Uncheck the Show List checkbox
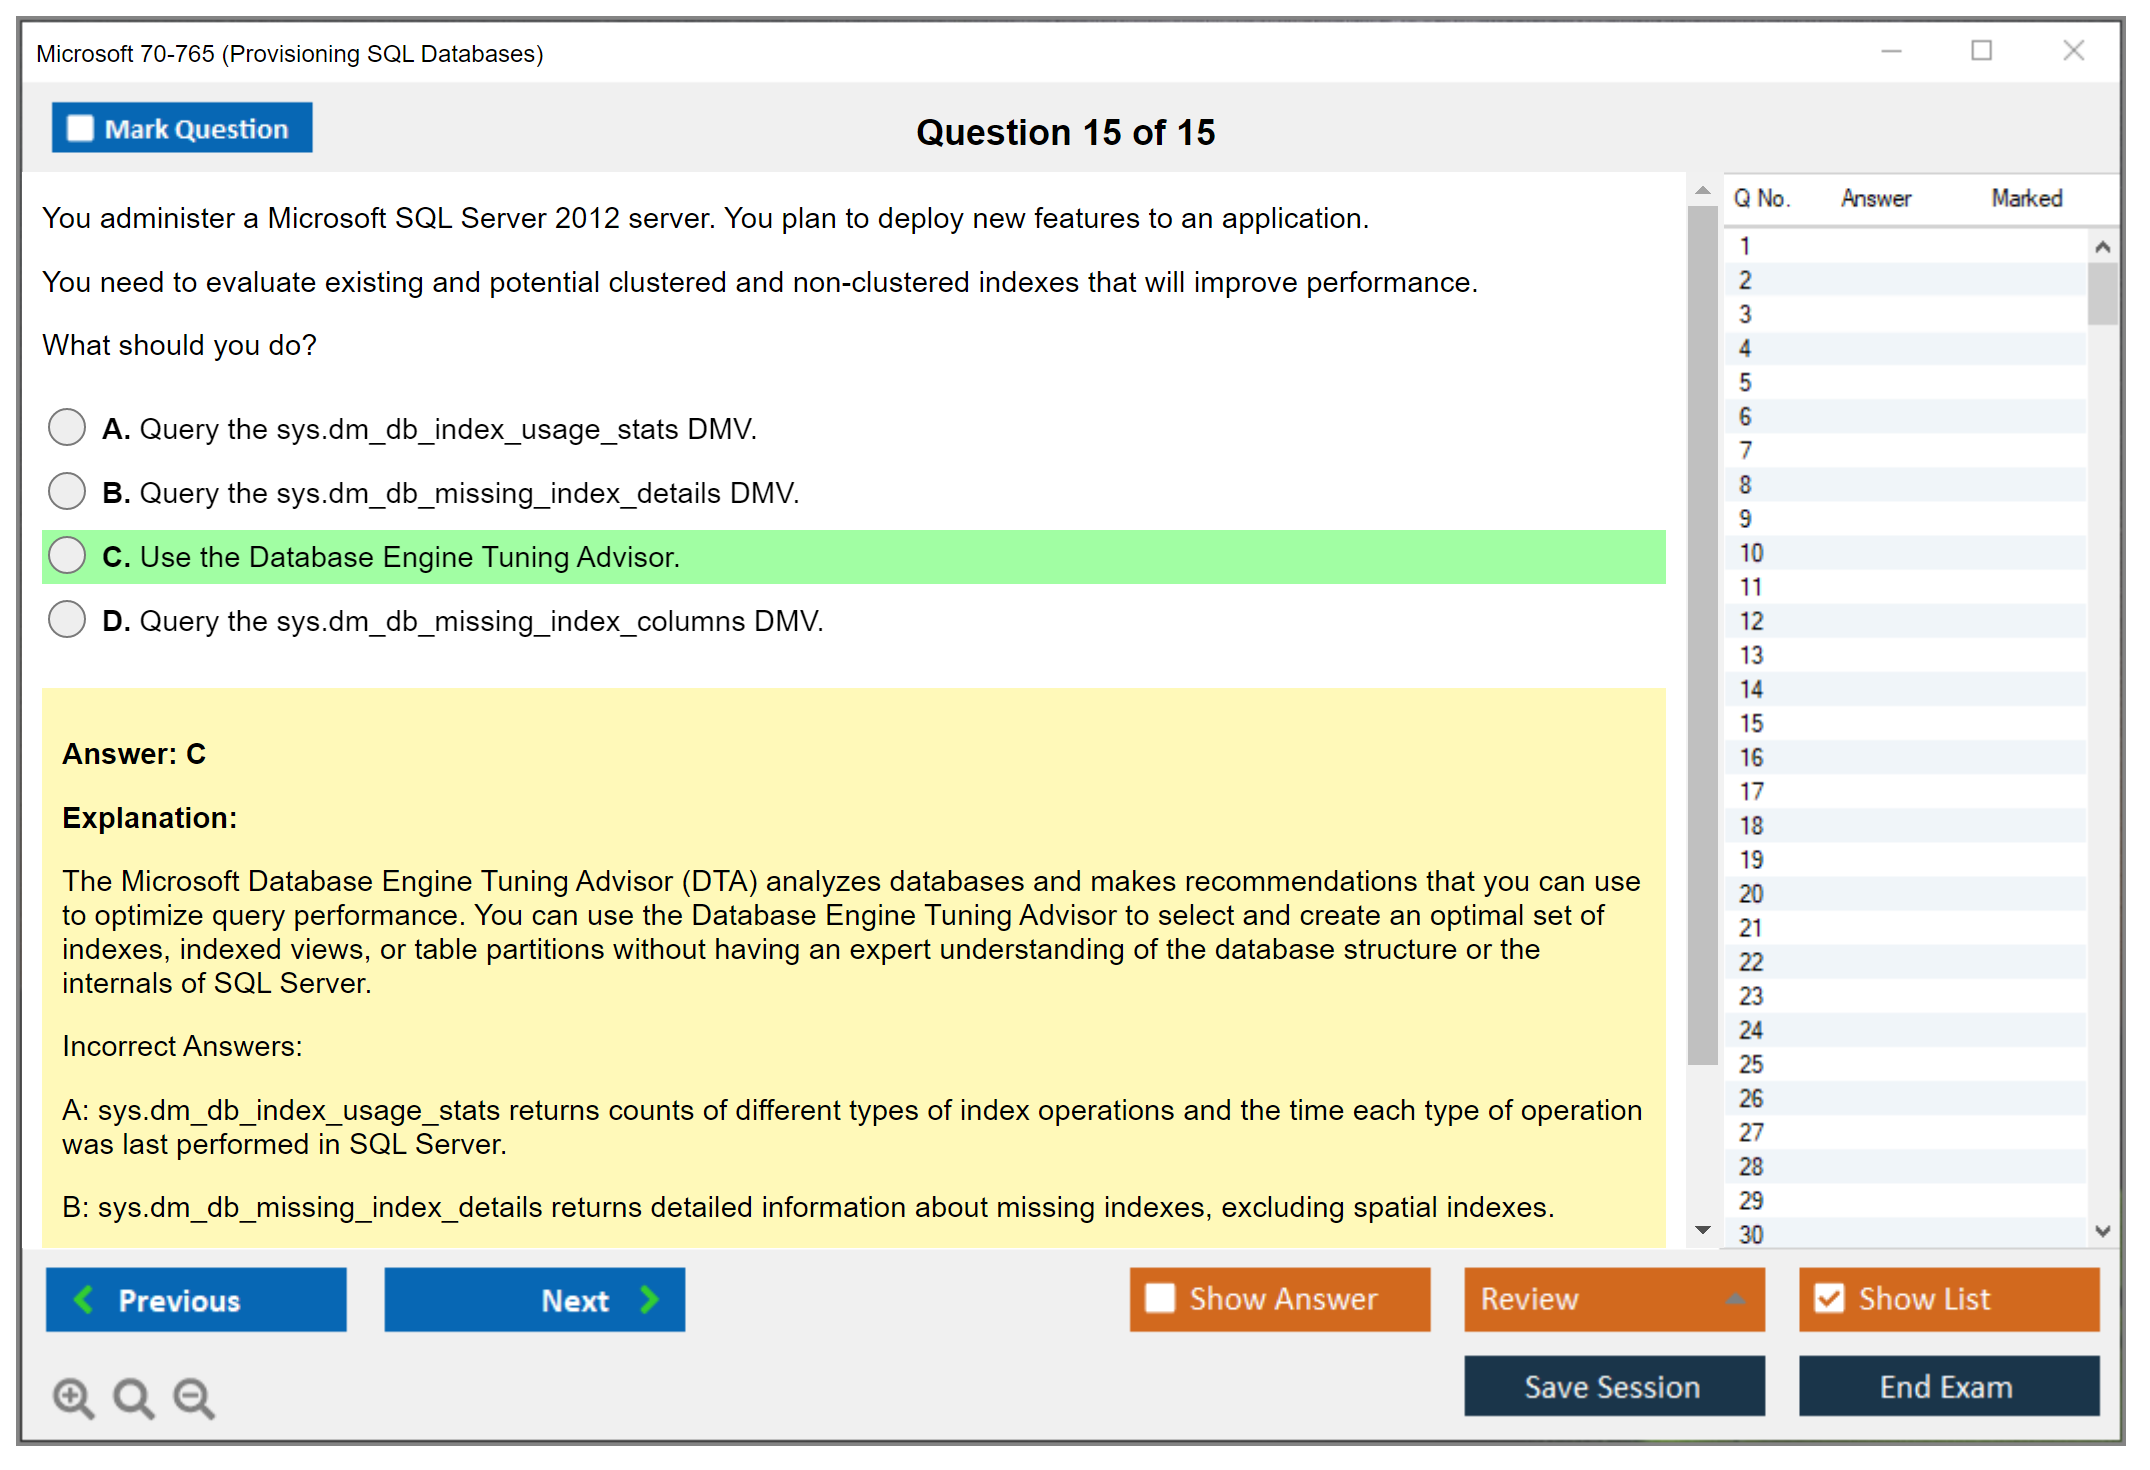 tap(1829, 1299)
